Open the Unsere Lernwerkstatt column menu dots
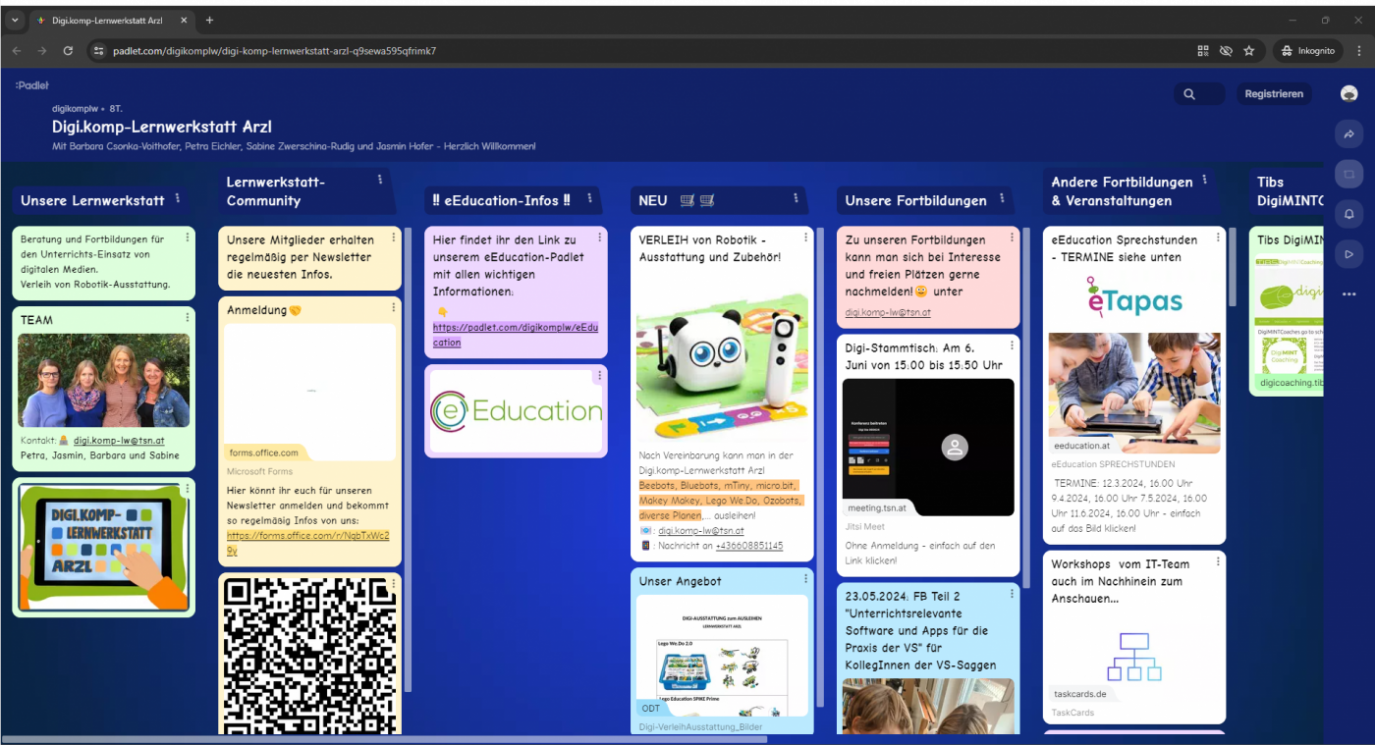Viewport: 1375px width, 745px height. [x=180, y=199]
